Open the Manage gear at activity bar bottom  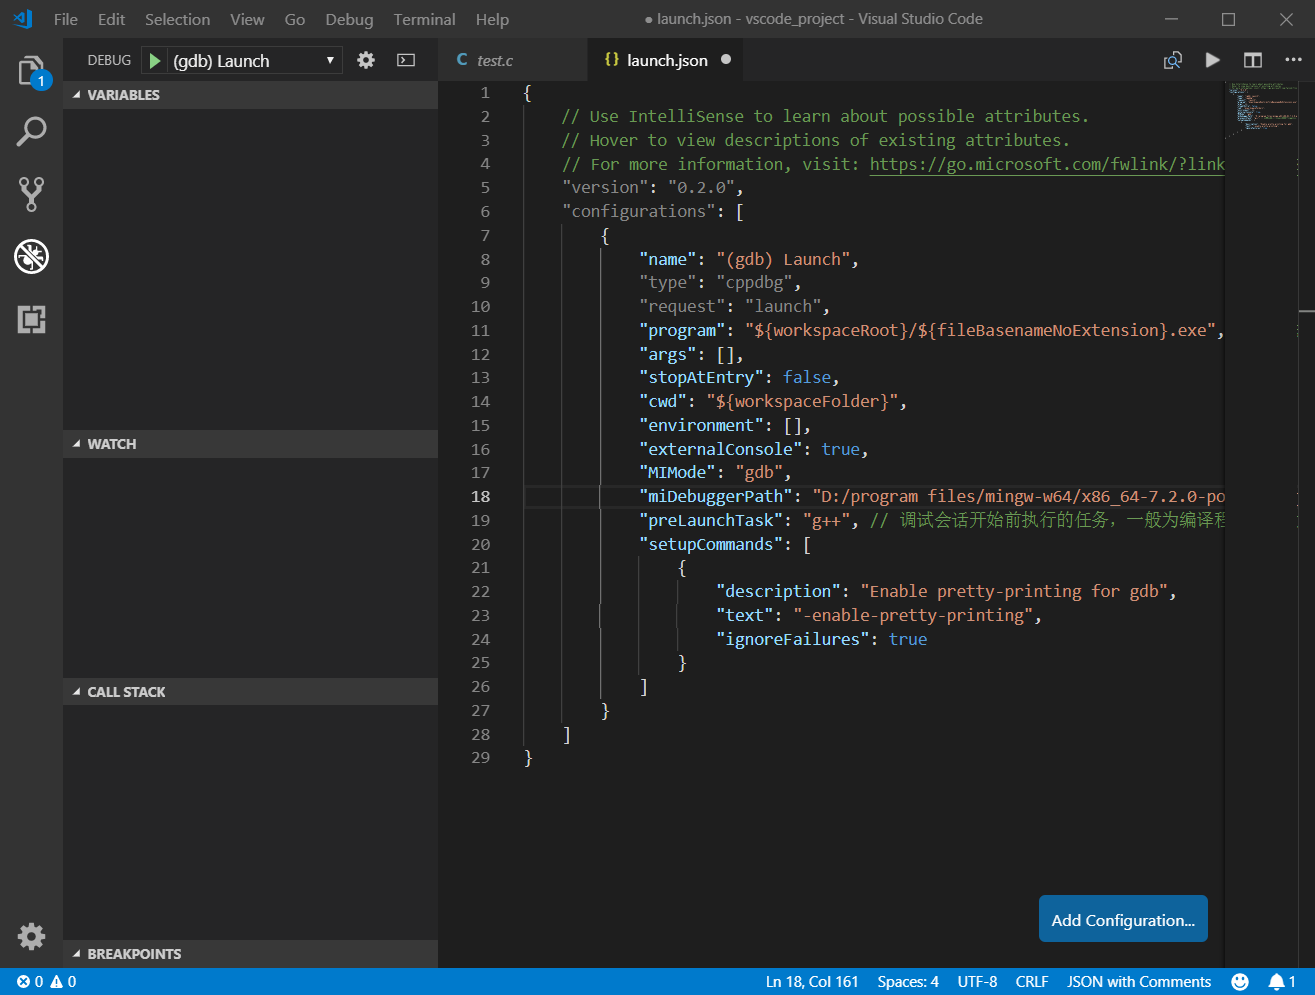click(x=31, y=936)
